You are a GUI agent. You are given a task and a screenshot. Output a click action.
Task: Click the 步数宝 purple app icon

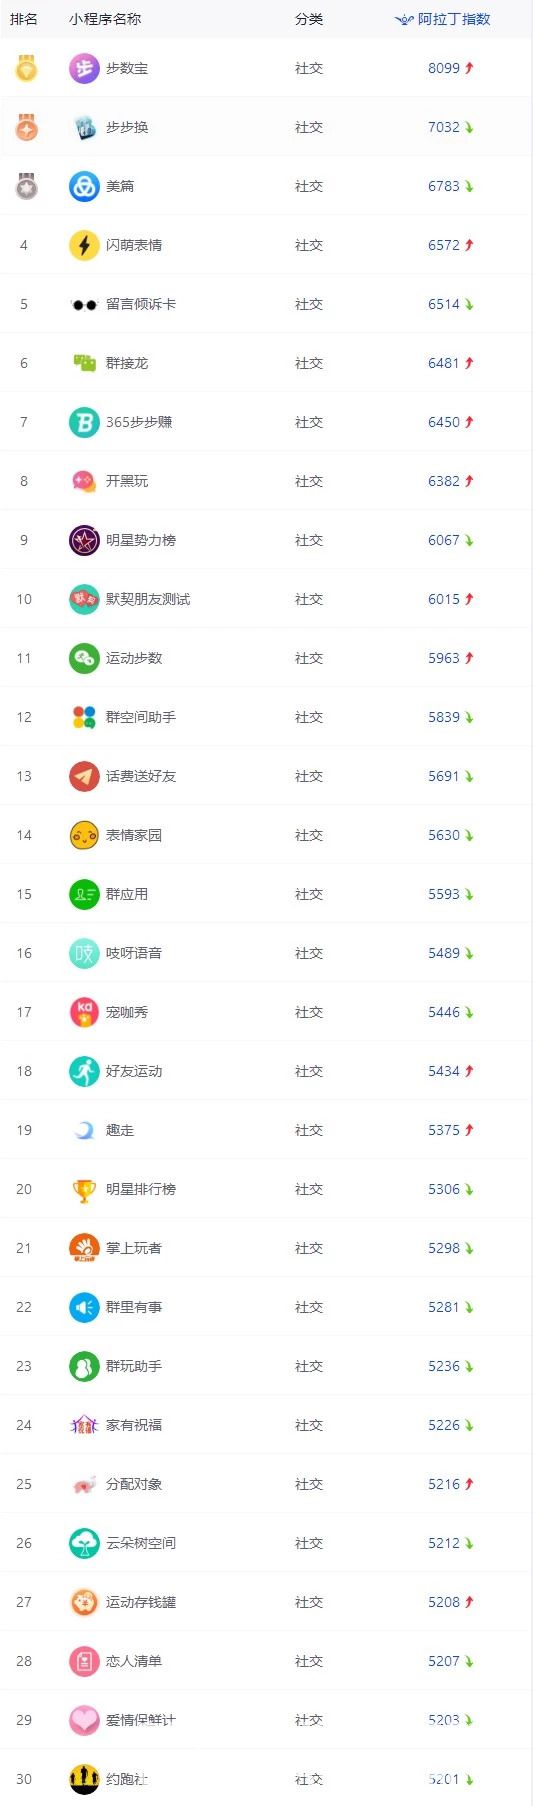84,68
